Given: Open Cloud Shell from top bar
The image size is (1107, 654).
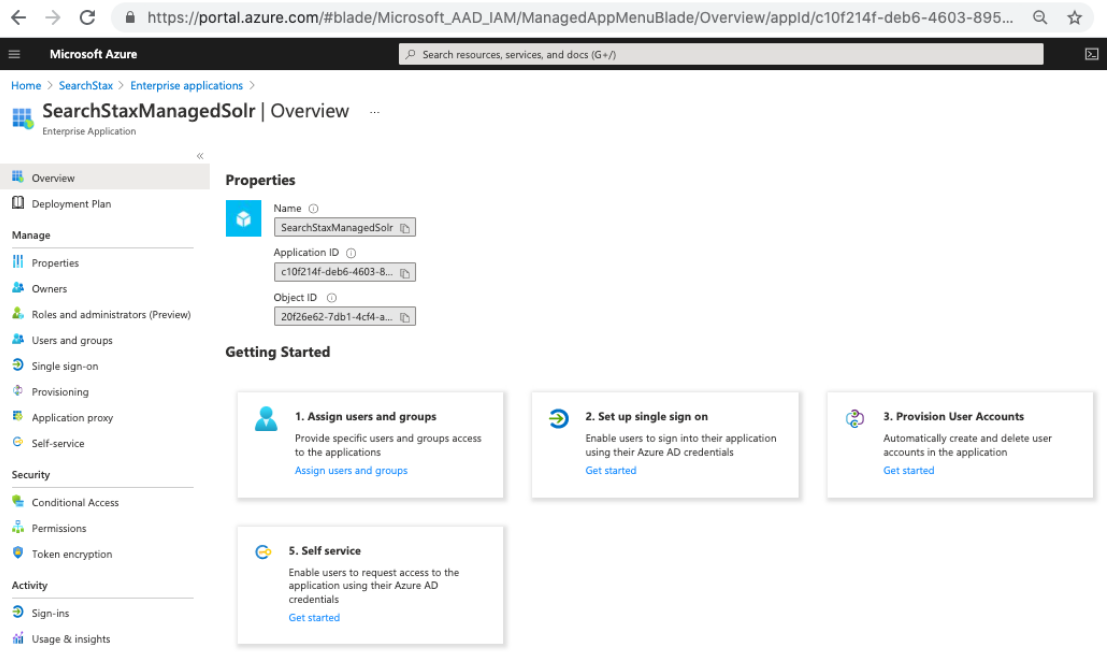Looking at the screenshot, I should (1091, 54).
